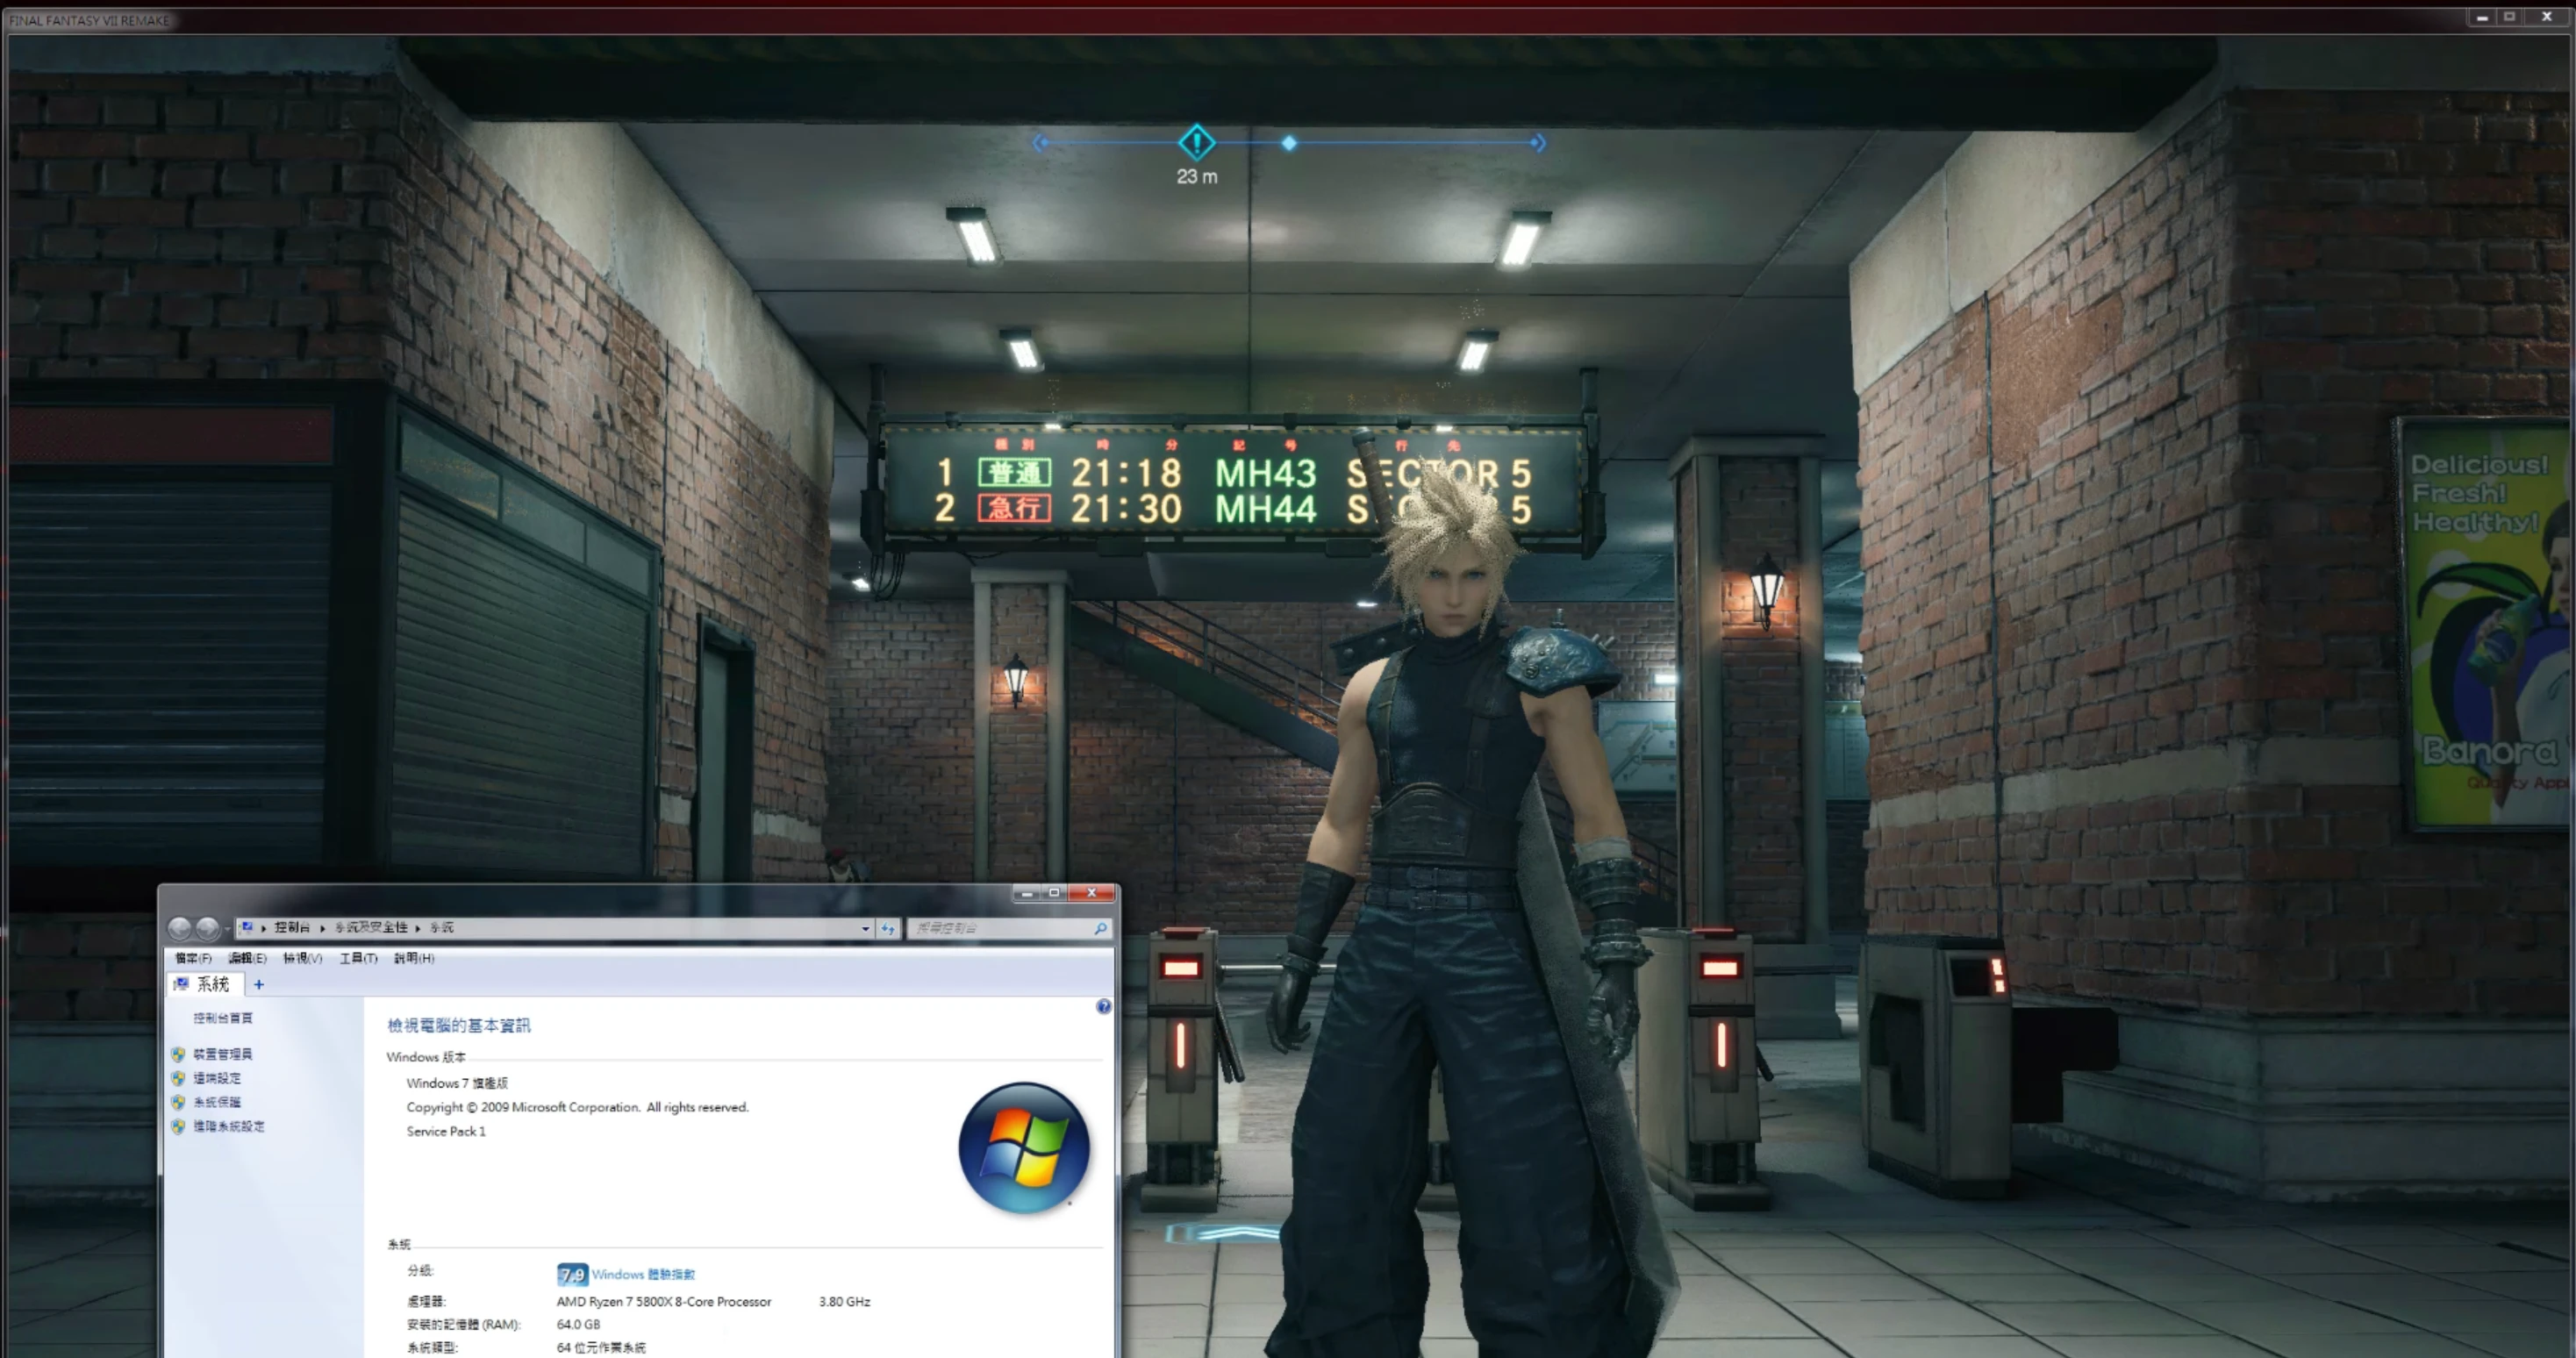The width and height of the screenshot is (2576, 1358).
Task: Open the address bar dropdown arrow
Action: click(865, 928)
